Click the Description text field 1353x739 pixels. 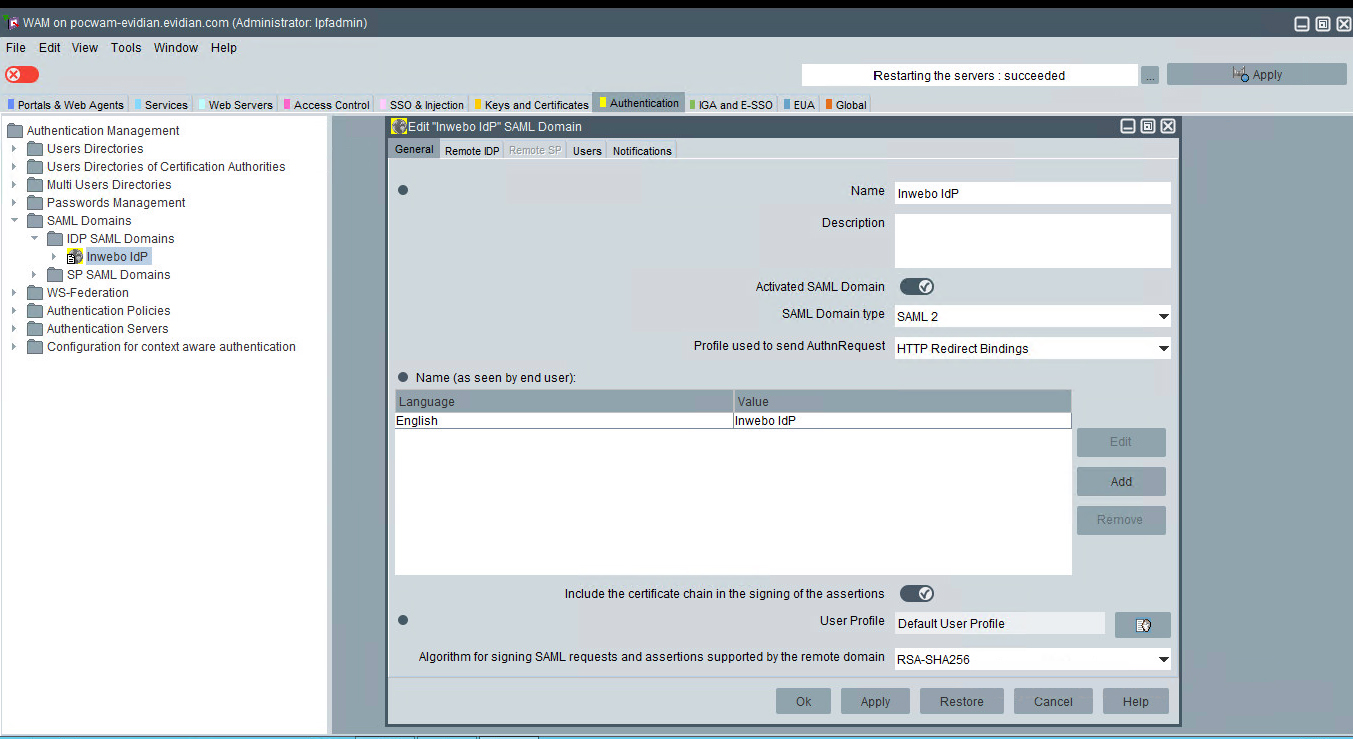[x=1032, y=241]
